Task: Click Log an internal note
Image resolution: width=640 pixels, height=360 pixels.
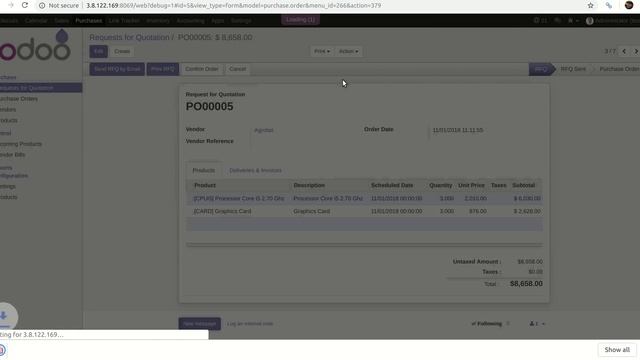Action: (250, 324)
